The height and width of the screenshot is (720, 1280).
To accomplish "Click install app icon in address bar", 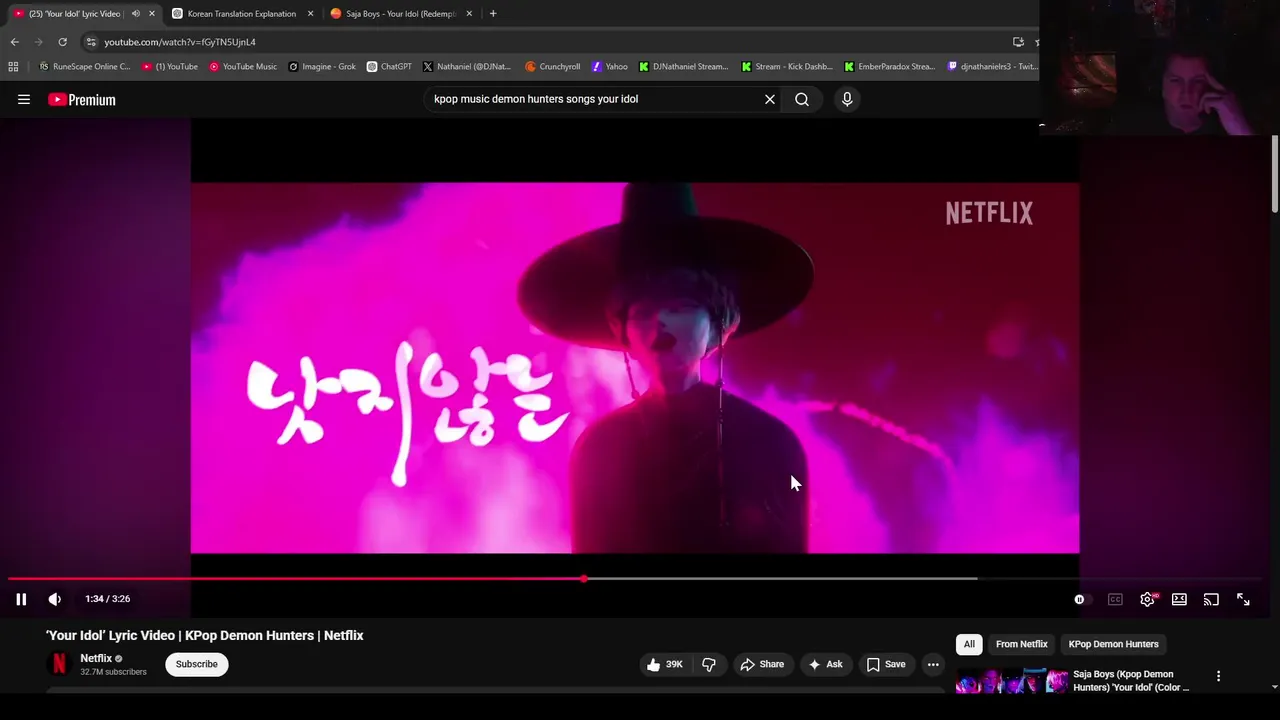I will [1018, 42].
